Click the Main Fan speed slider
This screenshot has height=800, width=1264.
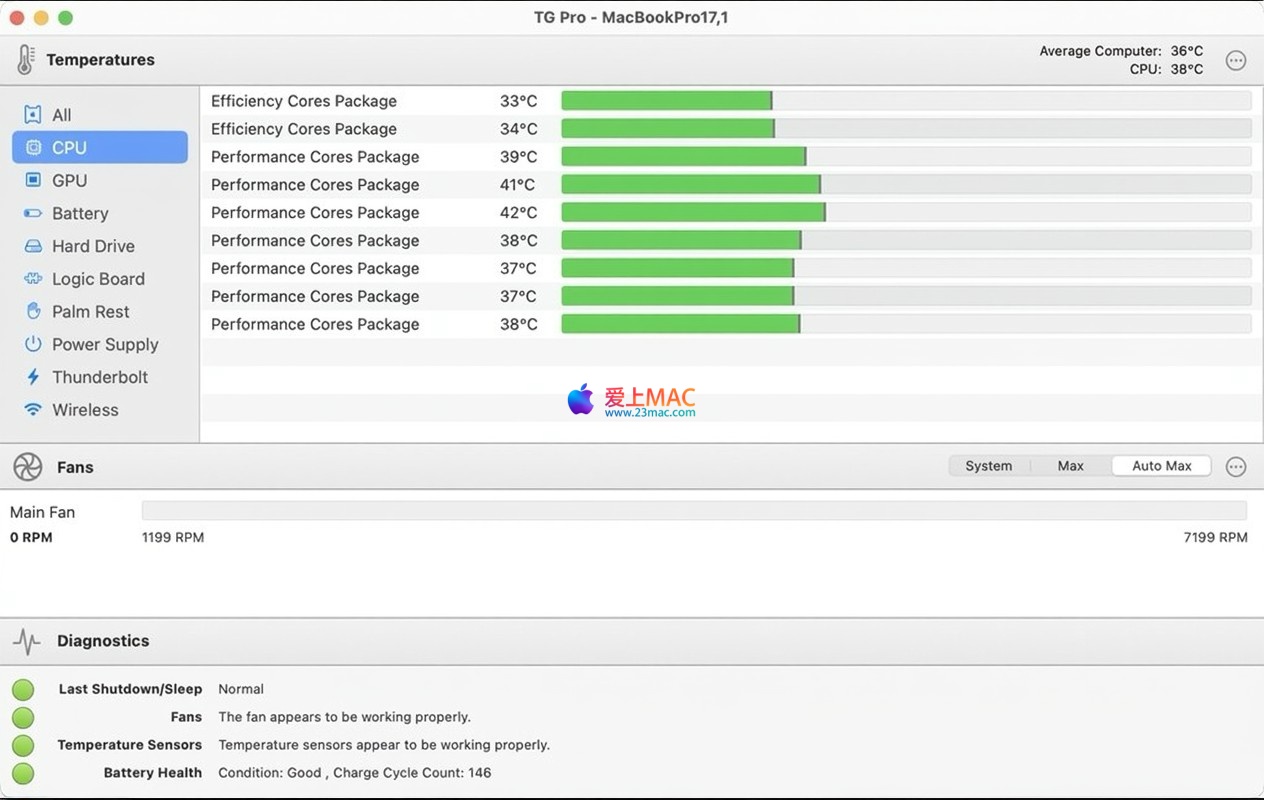(694, 511)
